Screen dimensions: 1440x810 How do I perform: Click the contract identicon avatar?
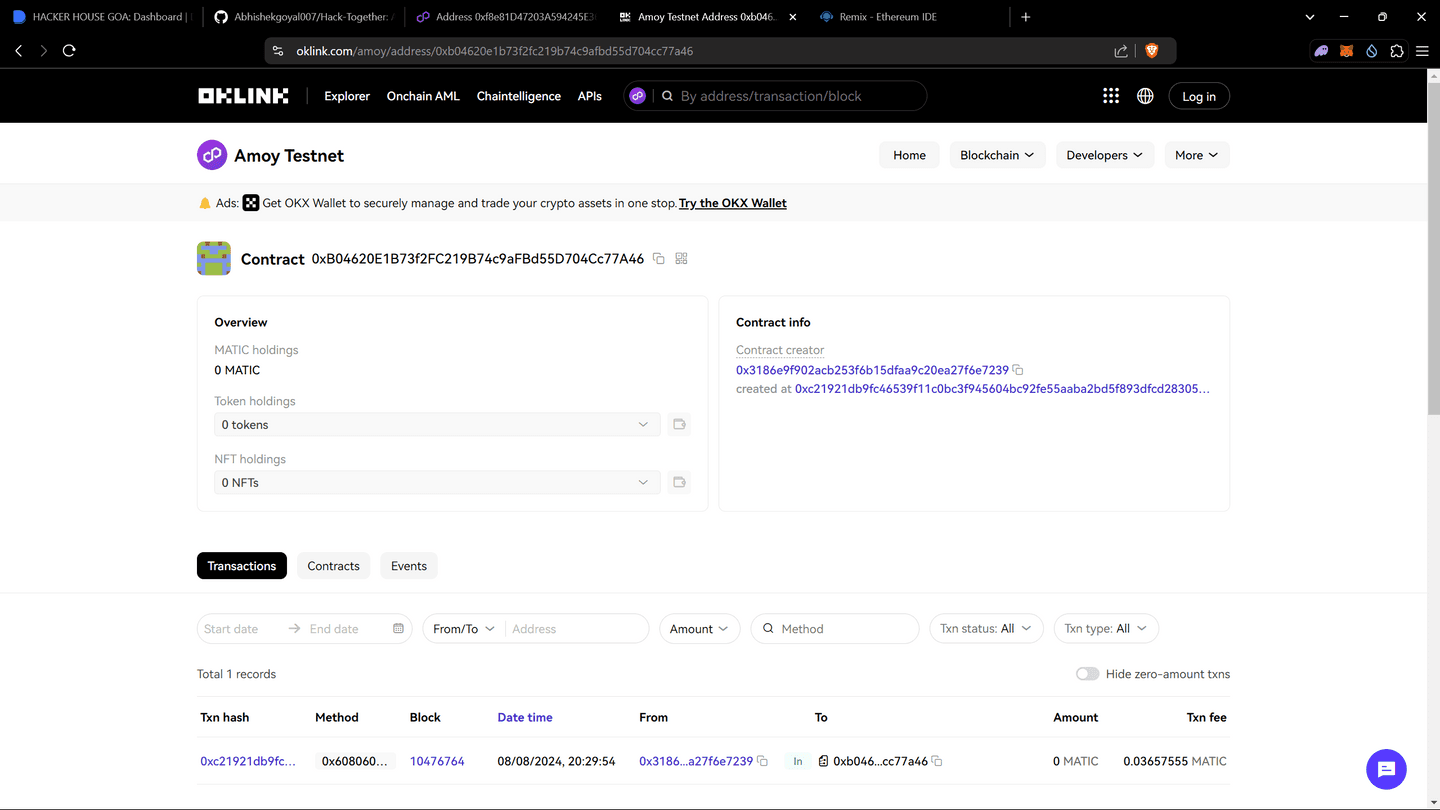coord(214,259)
